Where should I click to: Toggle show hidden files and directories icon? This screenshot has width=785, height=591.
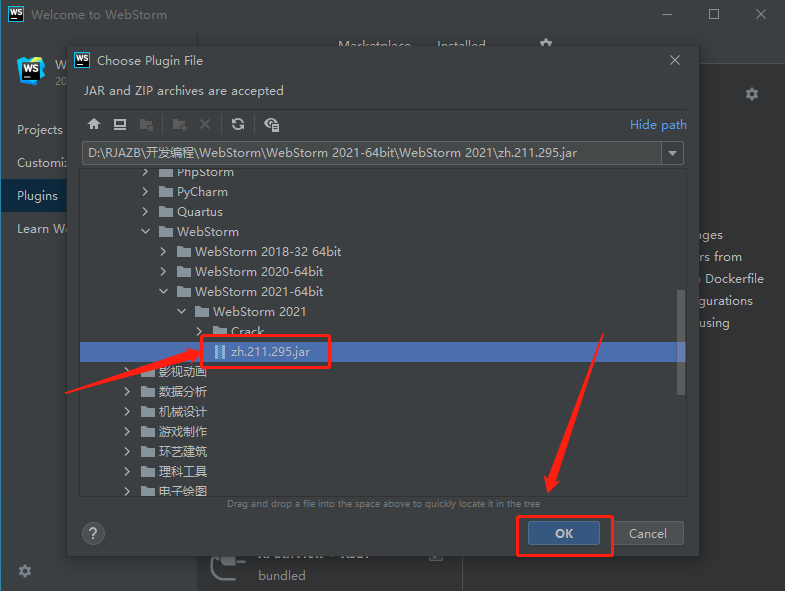[x=271, y=124]
